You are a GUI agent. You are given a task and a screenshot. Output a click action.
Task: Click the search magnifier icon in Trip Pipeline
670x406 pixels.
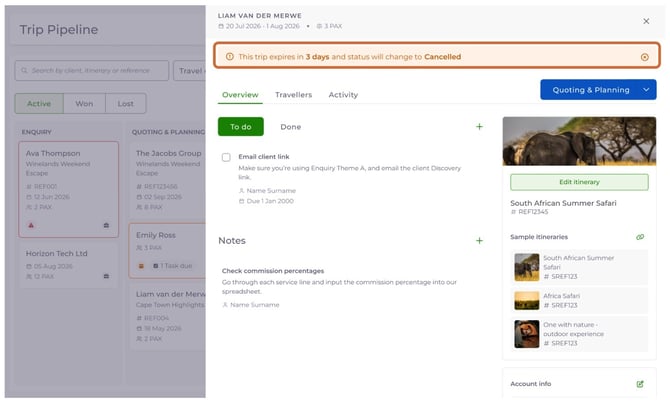click(24, 70)
